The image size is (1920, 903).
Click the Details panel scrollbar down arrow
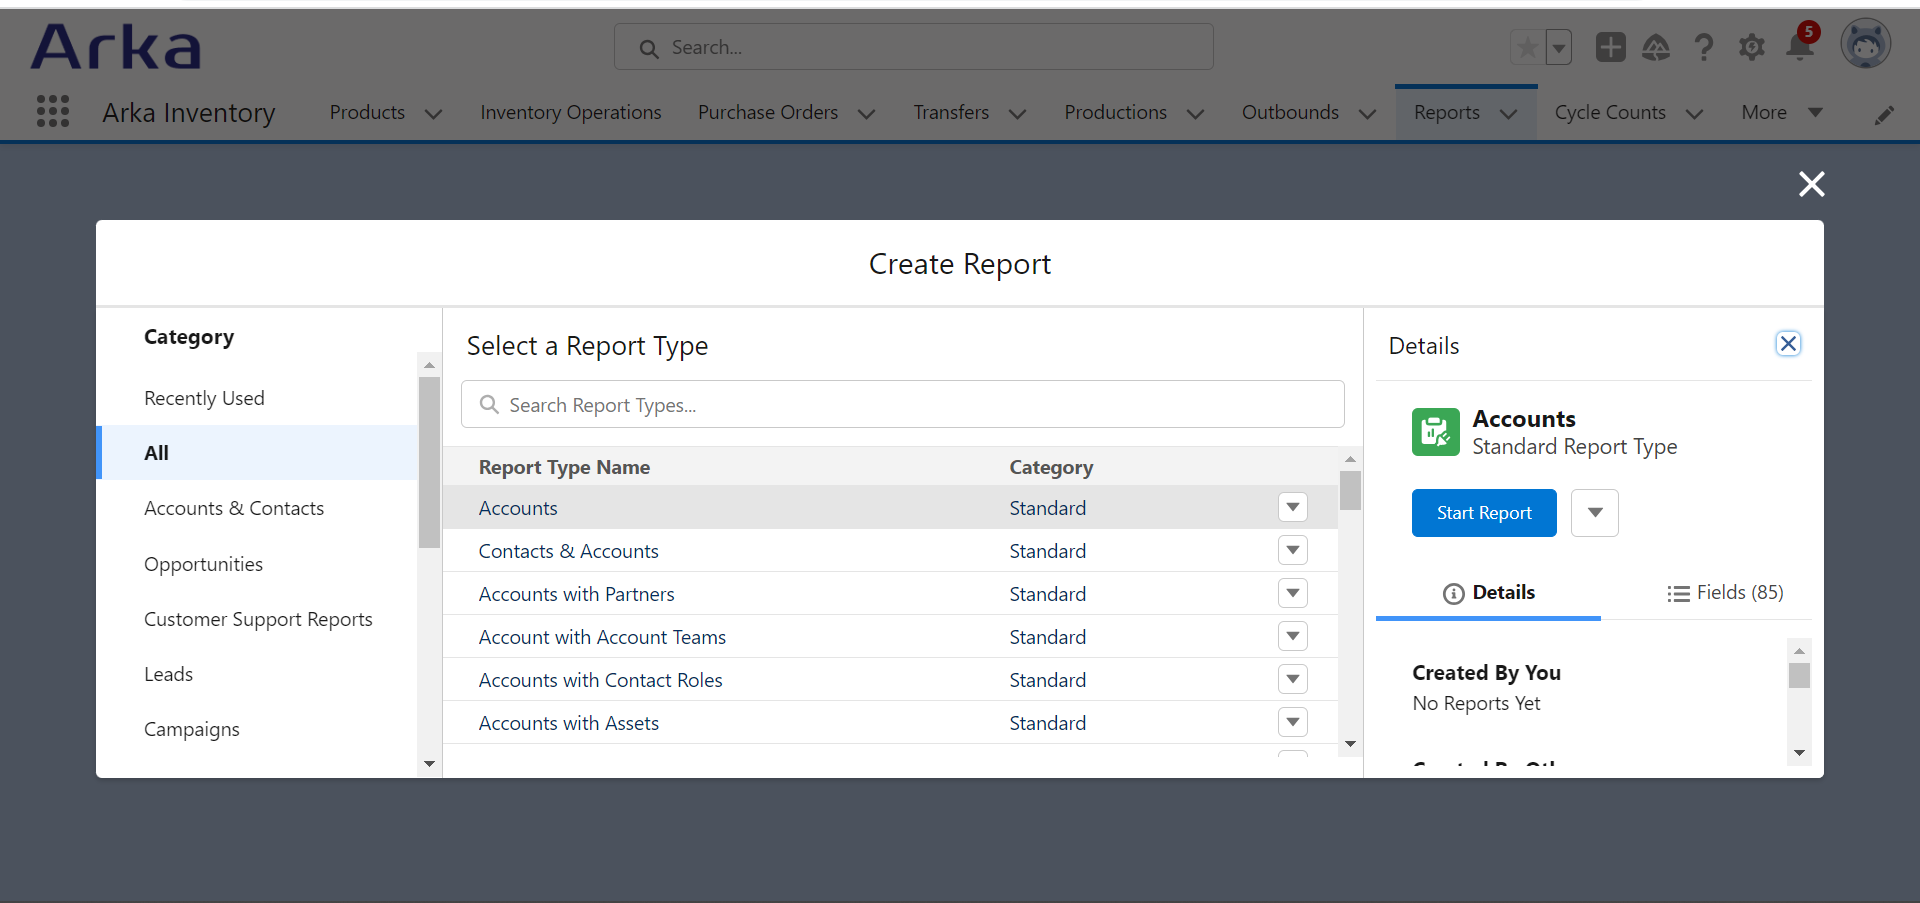pyautogui.click(x=1799, y=753)
